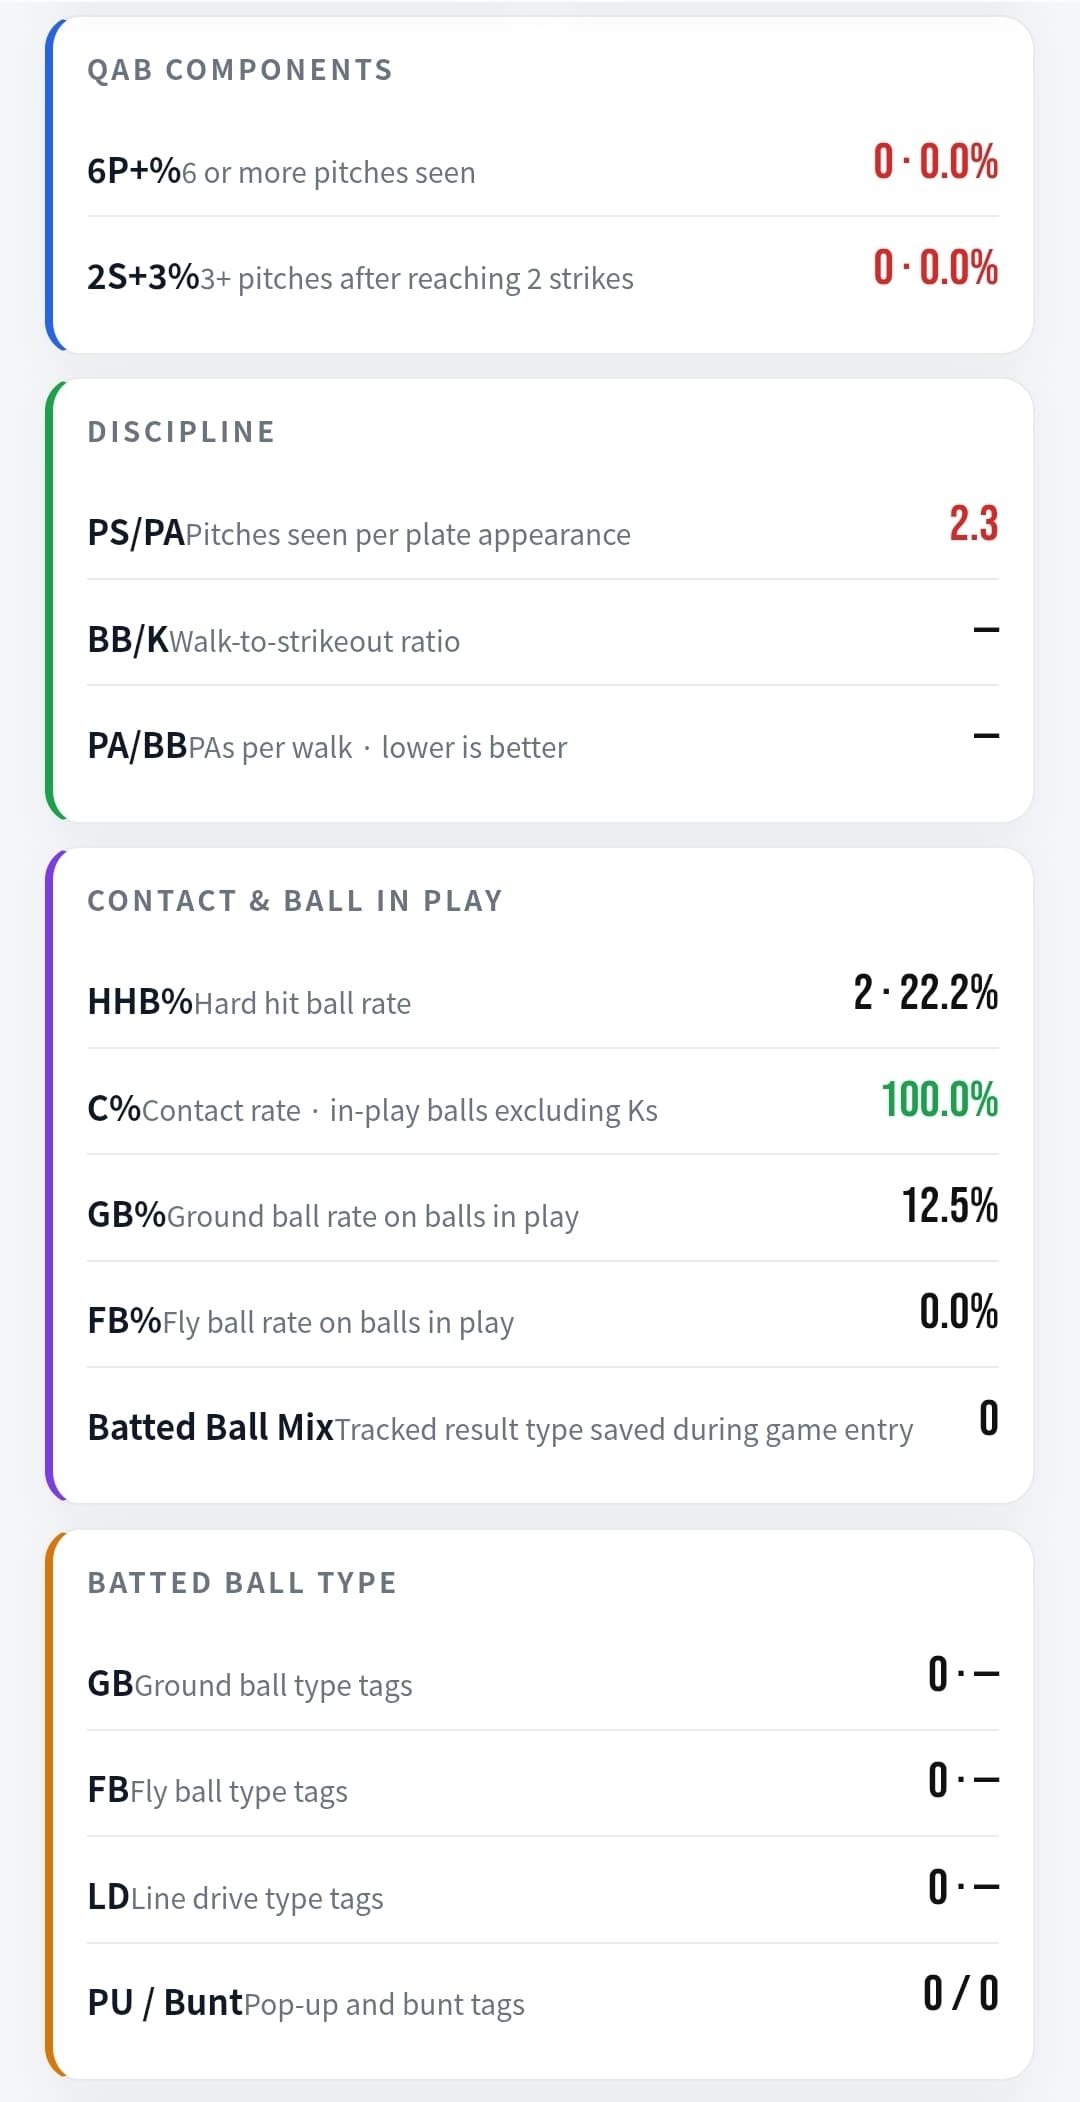Viewport: 1080px width, 2102px height.
Task: Collapse the Discipline section
Action: [180, 431]
